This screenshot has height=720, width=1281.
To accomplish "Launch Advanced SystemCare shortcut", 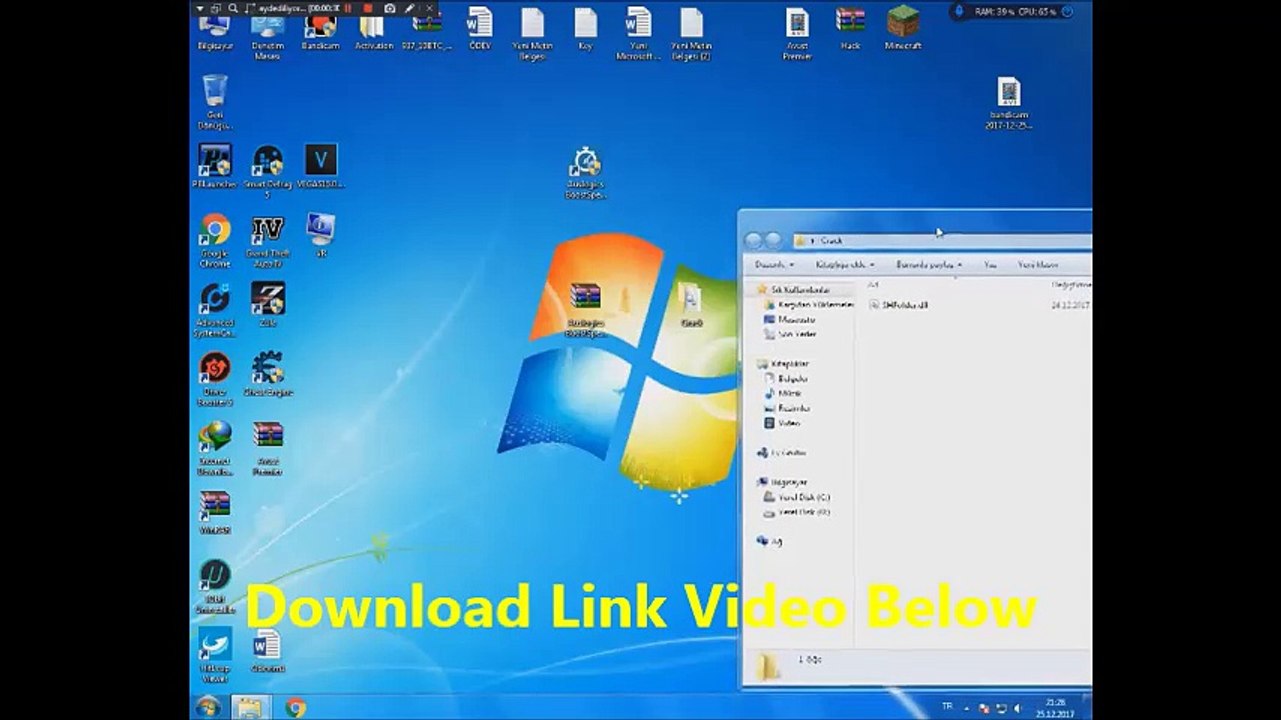I will (x=214, y=310).
